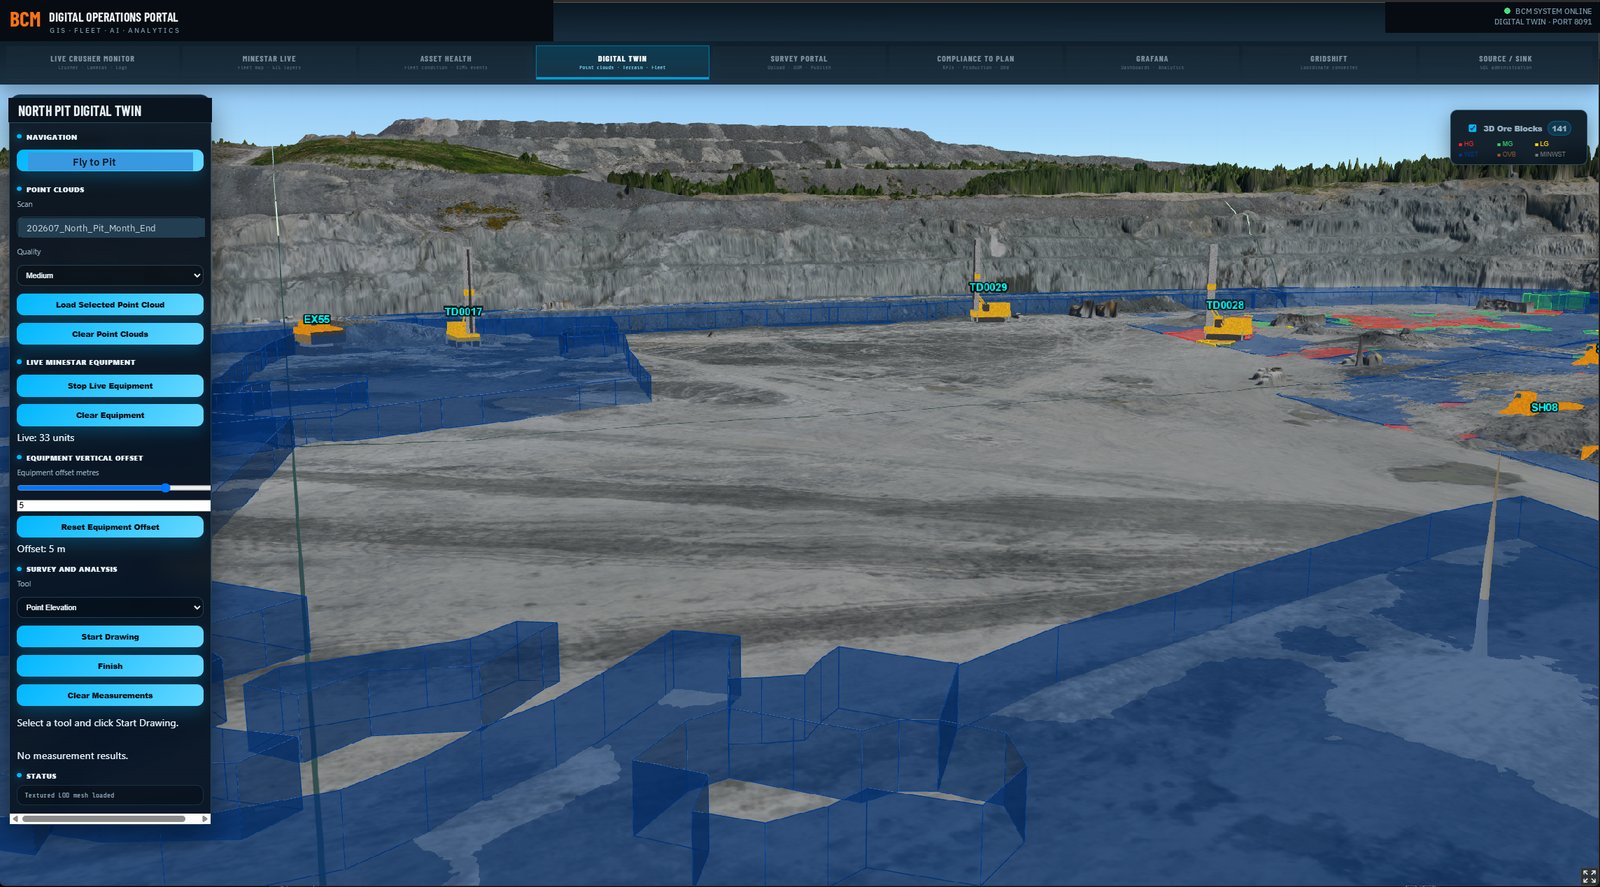Click the SH08 shovel marker
Viewport: 1600px width, 887px height.
coord(1544,407)
